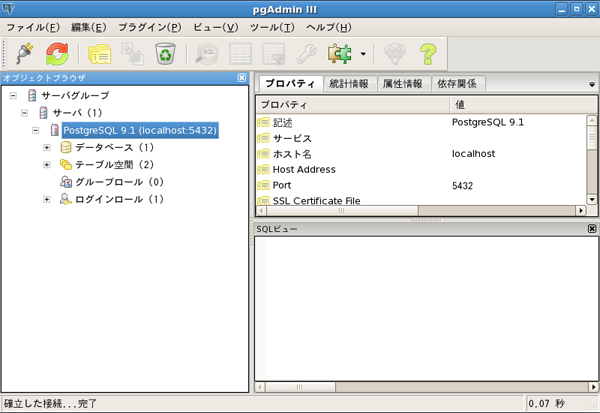Click the プロパティ column header
The height and width of the screenshot is (413, 600).
coord(352,104)
